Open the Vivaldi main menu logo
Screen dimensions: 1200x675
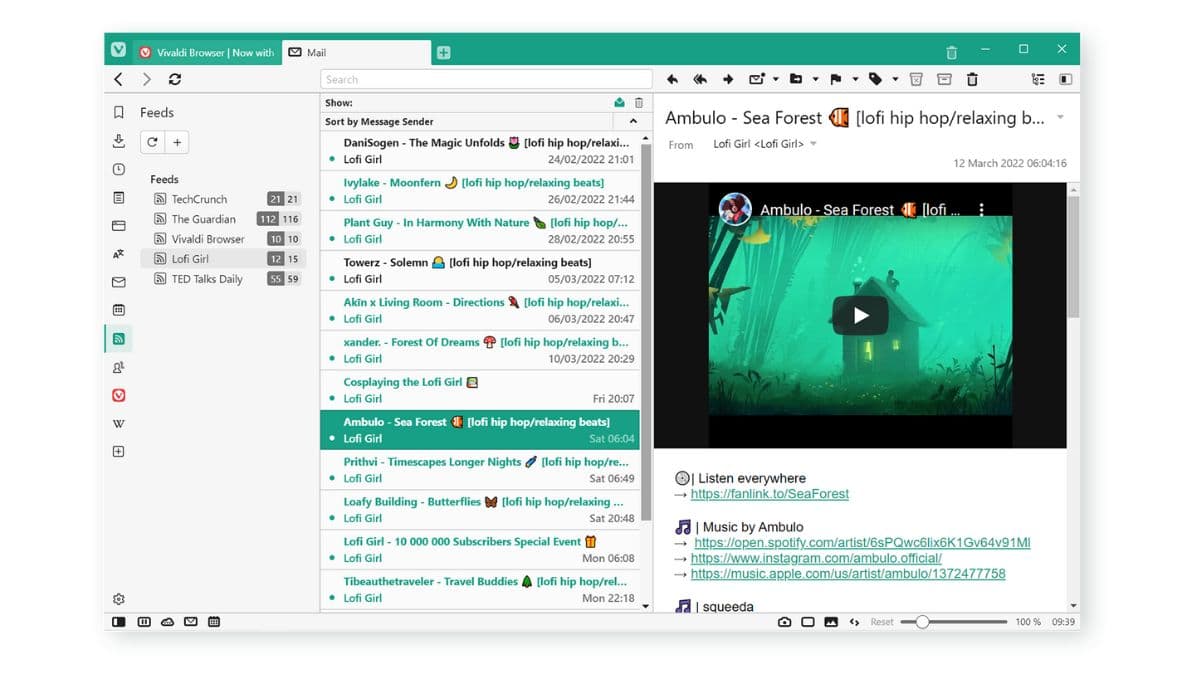tap(118, 49)
